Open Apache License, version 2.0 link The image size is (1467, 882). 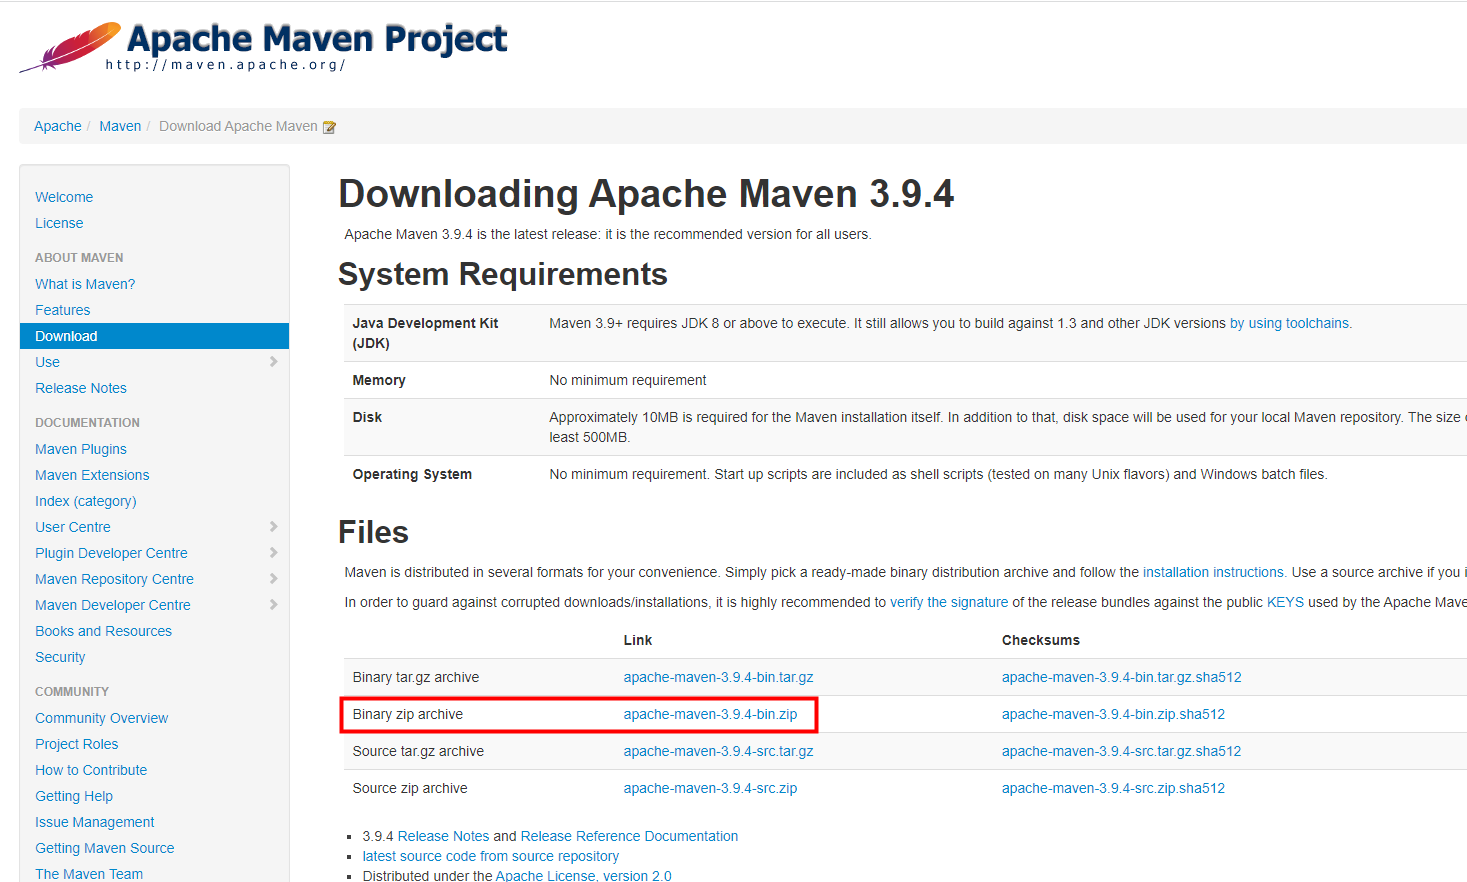583,875
